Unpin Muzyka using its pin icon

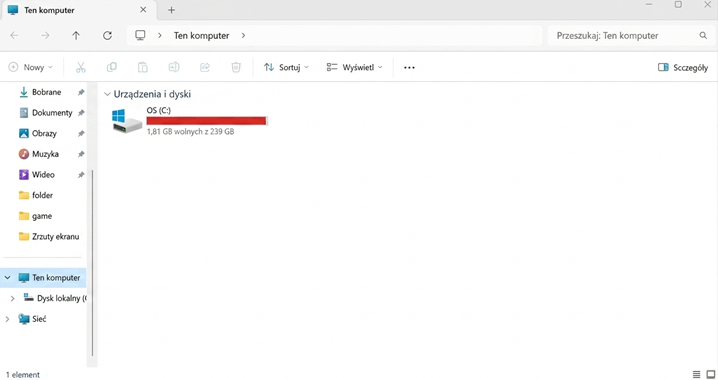(81, 154)
